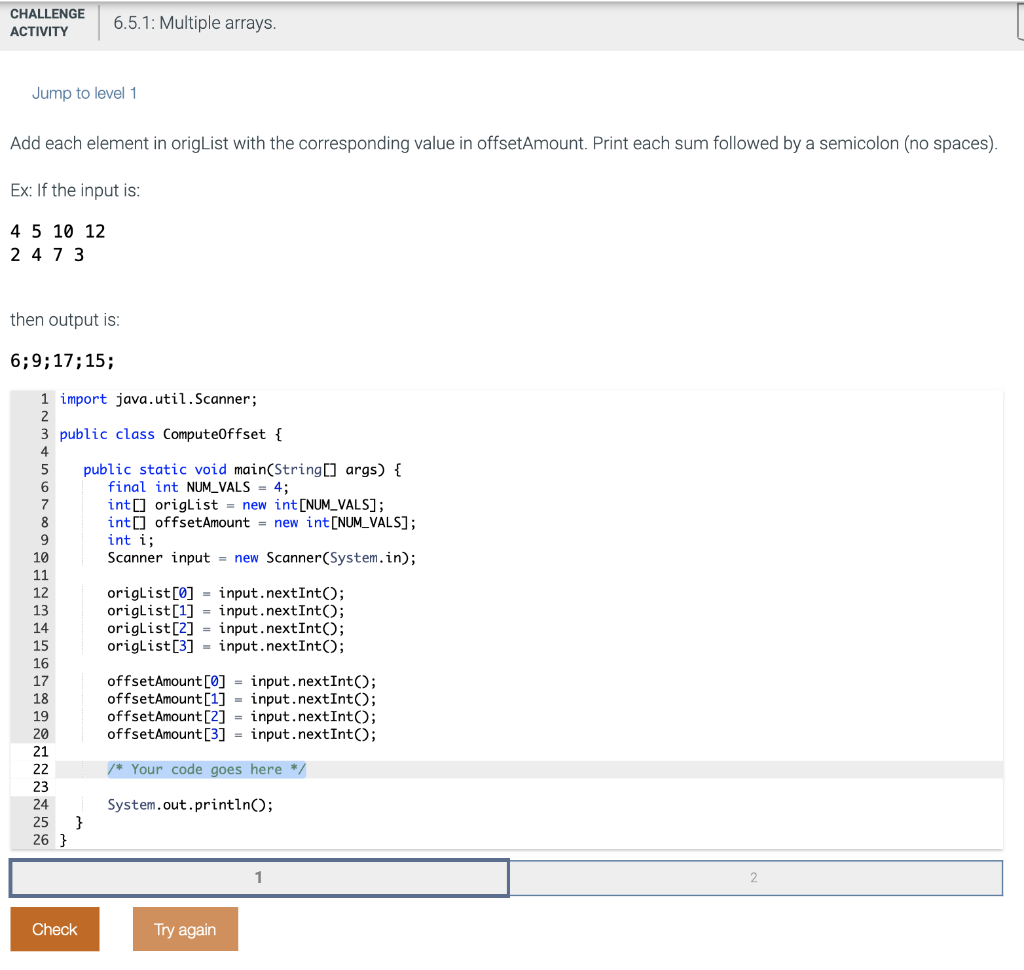Click the "Your code goes here" comment line
Viewport: 1024px width, 970px height.
tap(206, 769)
